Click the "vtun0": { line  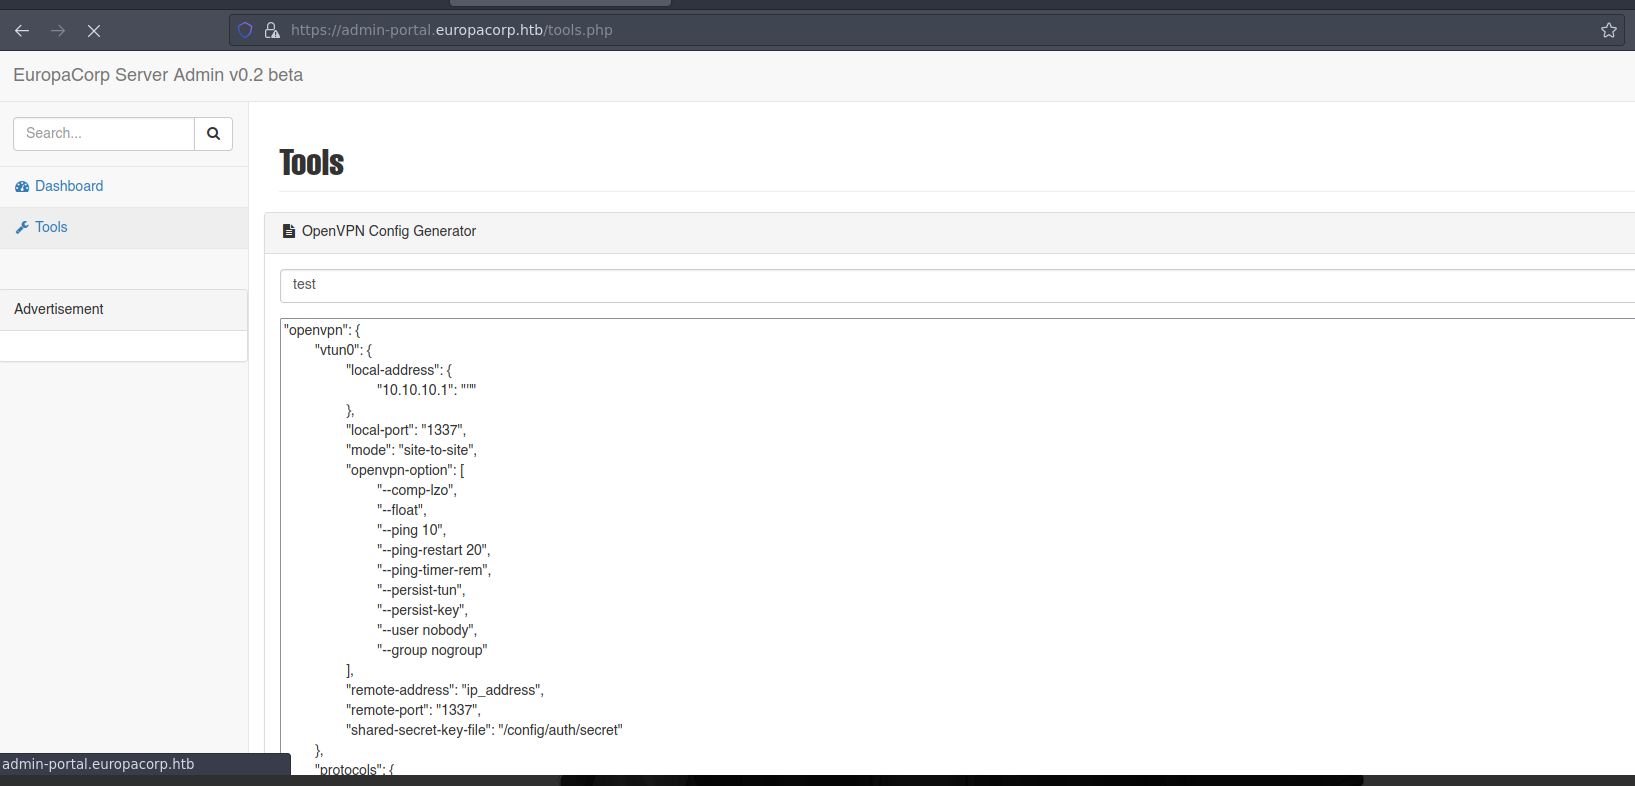coord(343,350)
